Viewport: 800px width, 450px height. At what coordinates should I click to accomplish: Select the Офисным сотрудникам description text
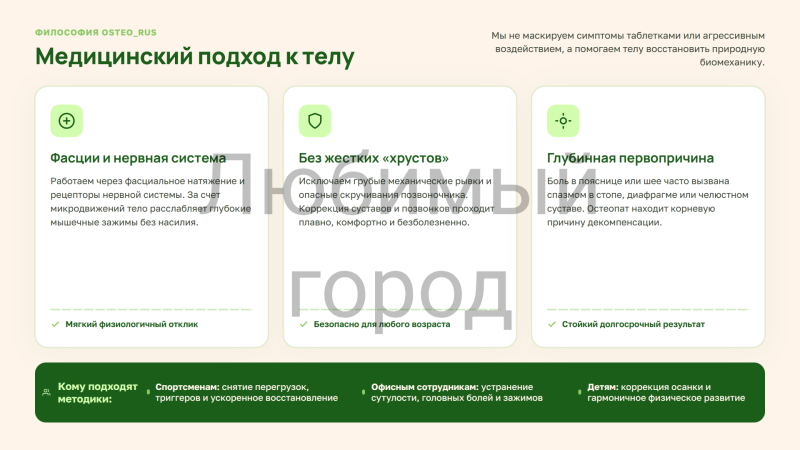pyautogui.click(x=457, y=392)
